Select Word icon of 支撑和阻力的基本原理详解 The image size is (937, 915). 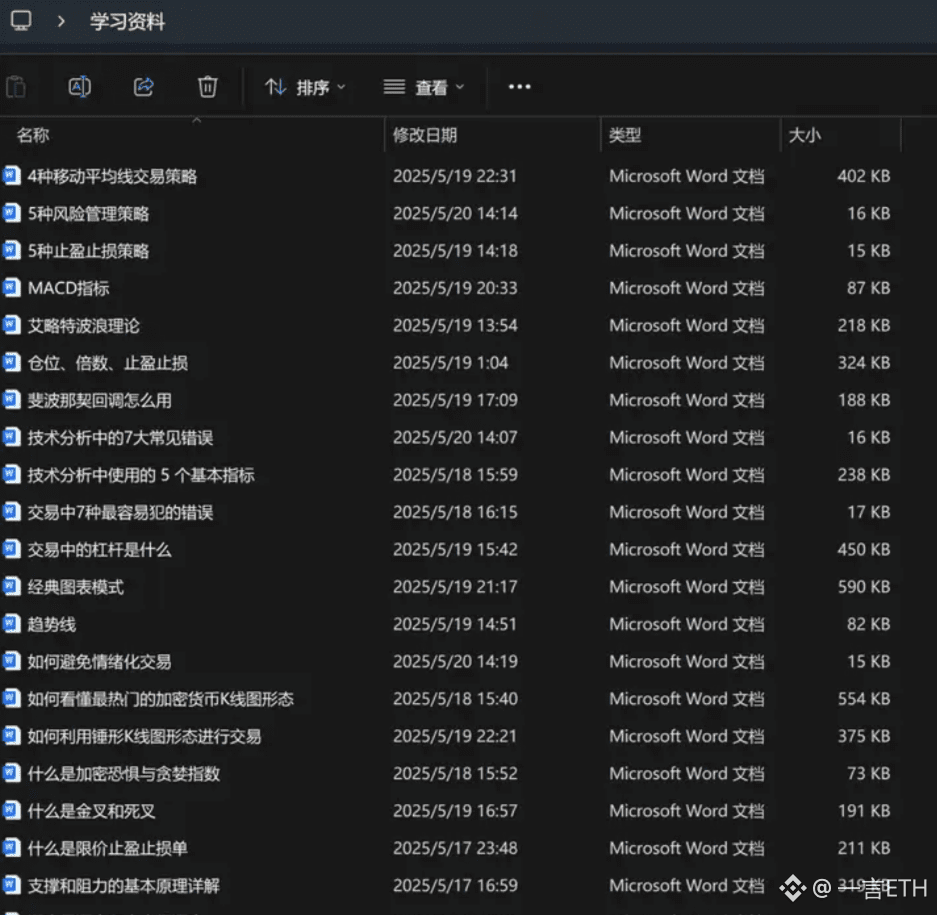[11, 886]
